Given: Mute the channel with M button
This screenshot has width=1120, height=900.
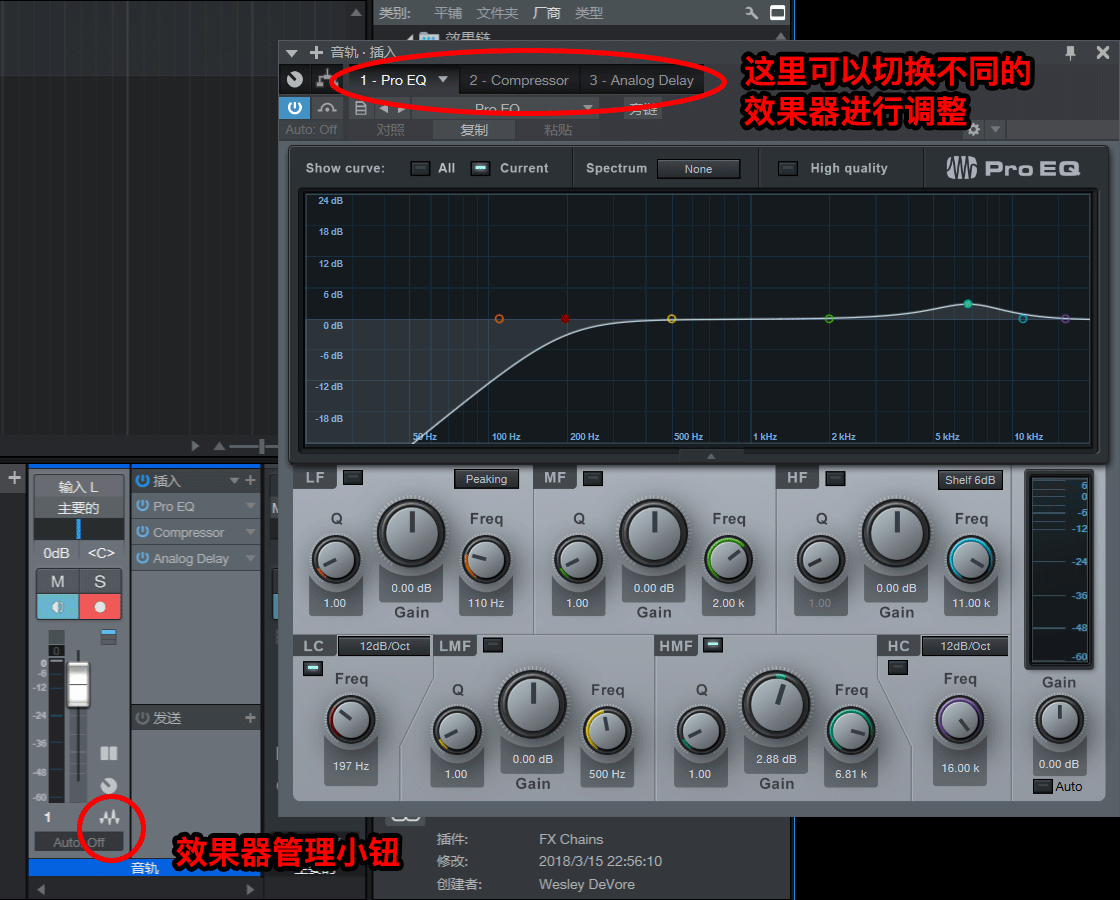Looking at the screenshot, I should [58, 581].
